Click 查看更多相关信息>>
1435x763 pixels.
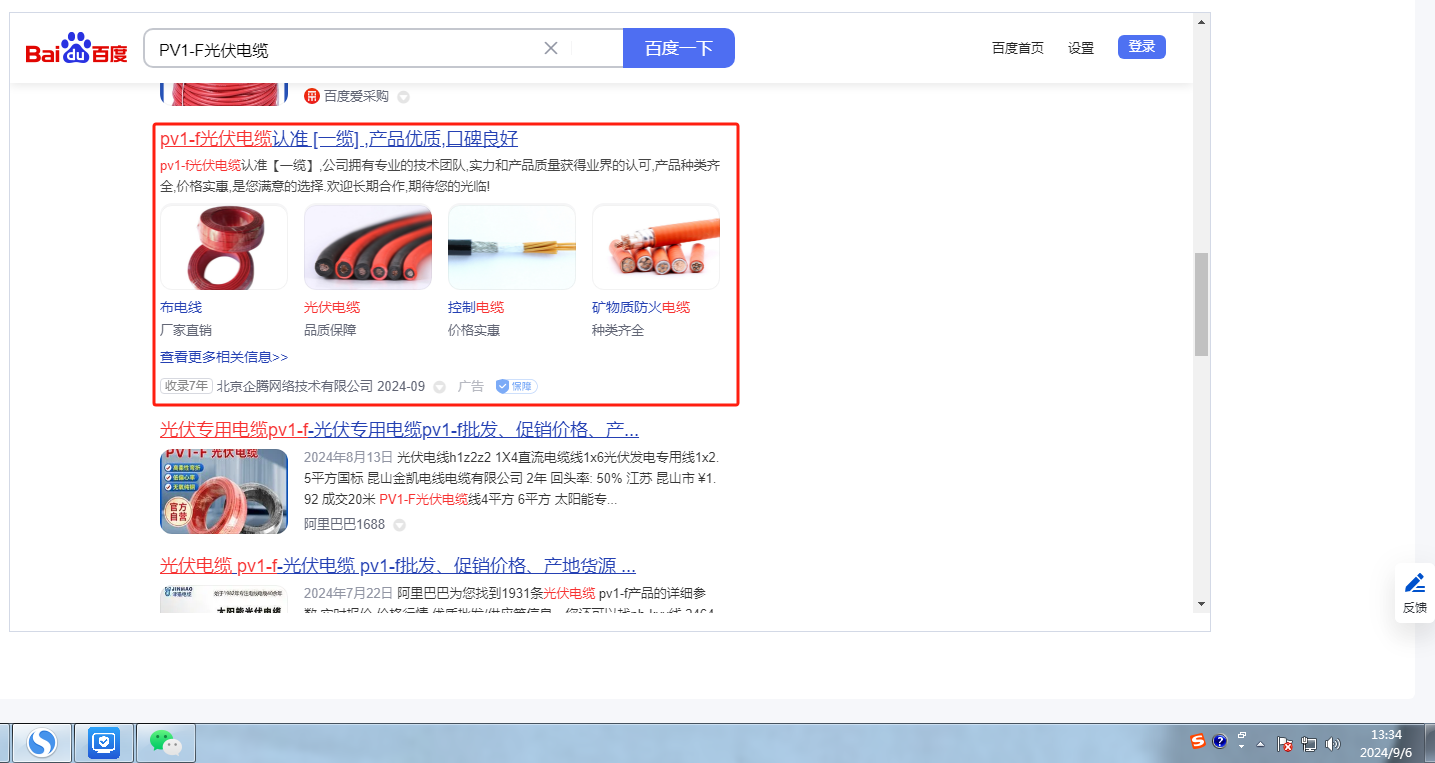[224, 357]
